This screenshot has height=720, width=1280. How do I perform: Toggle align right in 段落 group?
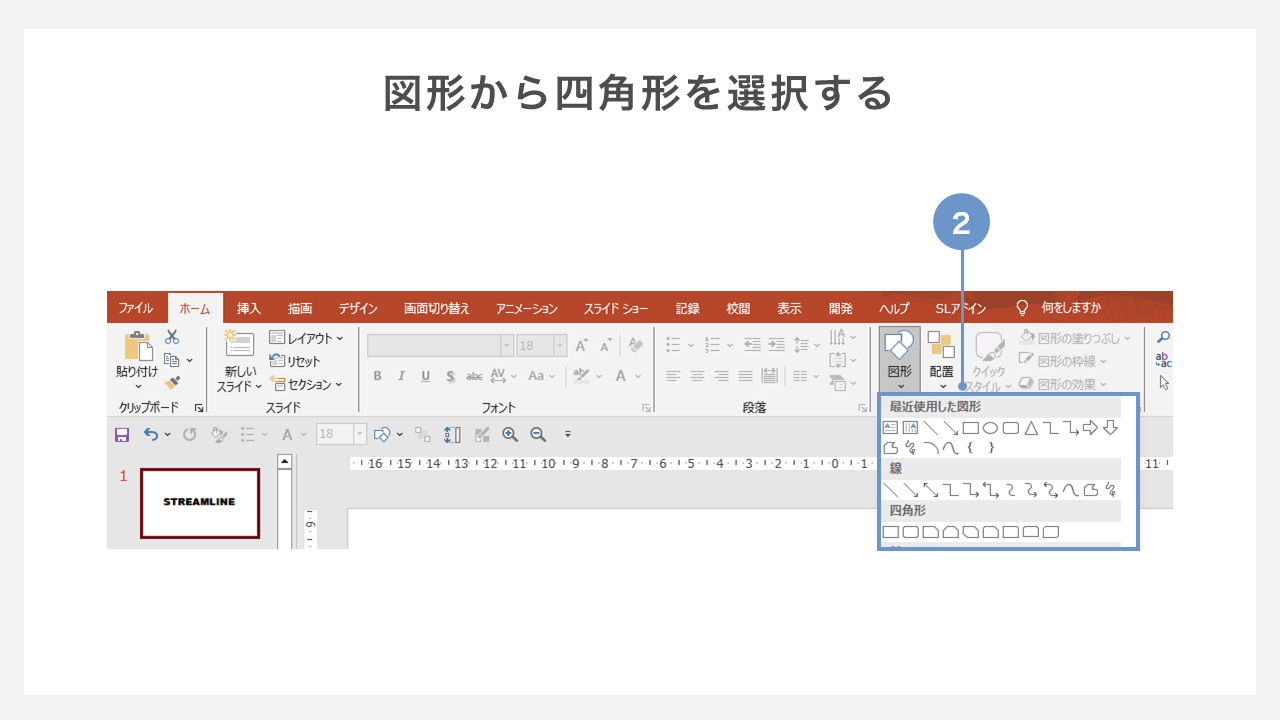pyautogui.click(x=721, y=376)
